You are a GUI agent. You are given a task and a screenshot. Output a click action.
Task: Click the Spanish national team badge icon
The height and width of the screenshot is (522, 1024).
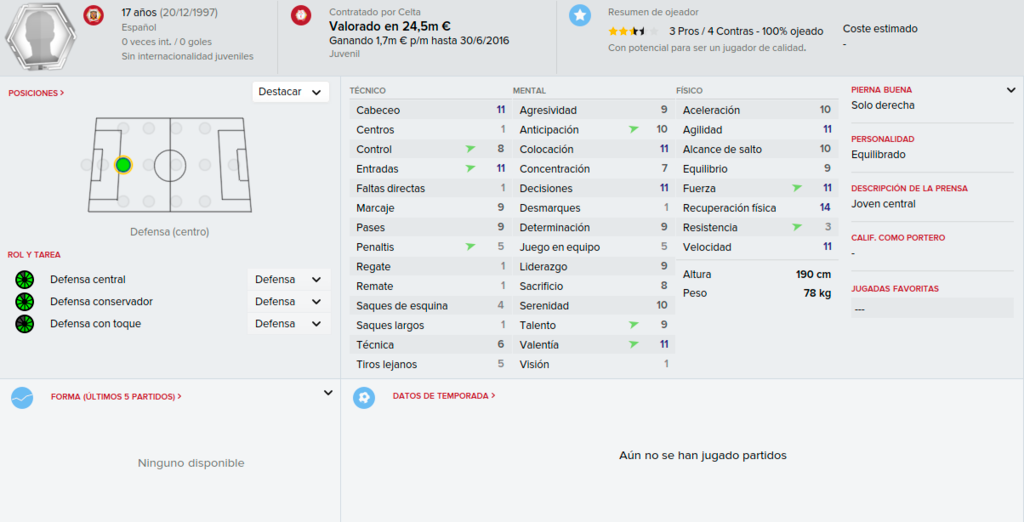pos(93,15)
